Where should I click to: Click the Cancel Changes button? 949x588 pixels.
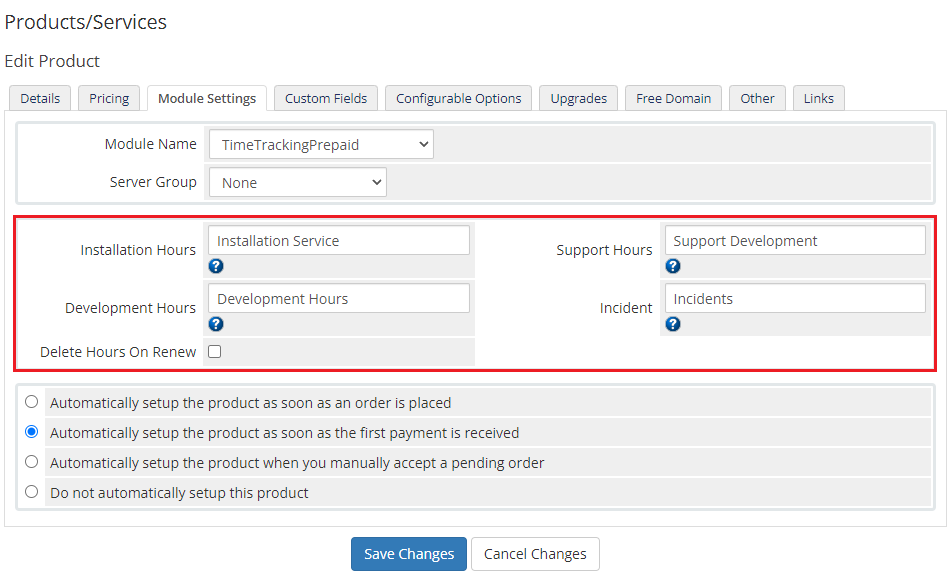coord(536,554)
